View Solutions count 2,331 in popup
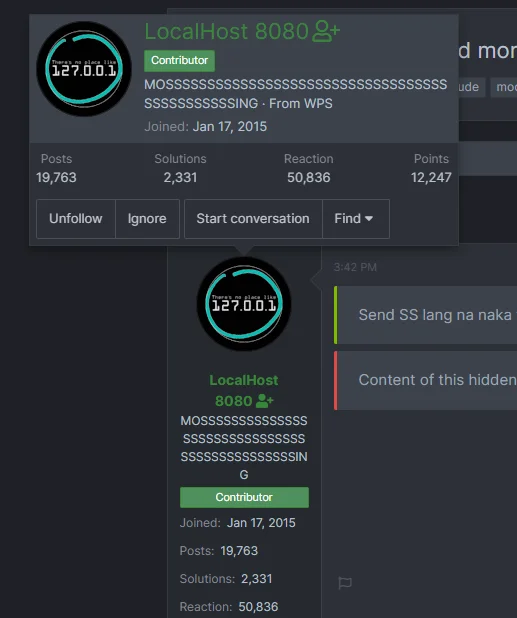The image size is (517, 618). [x=180, y=177]
